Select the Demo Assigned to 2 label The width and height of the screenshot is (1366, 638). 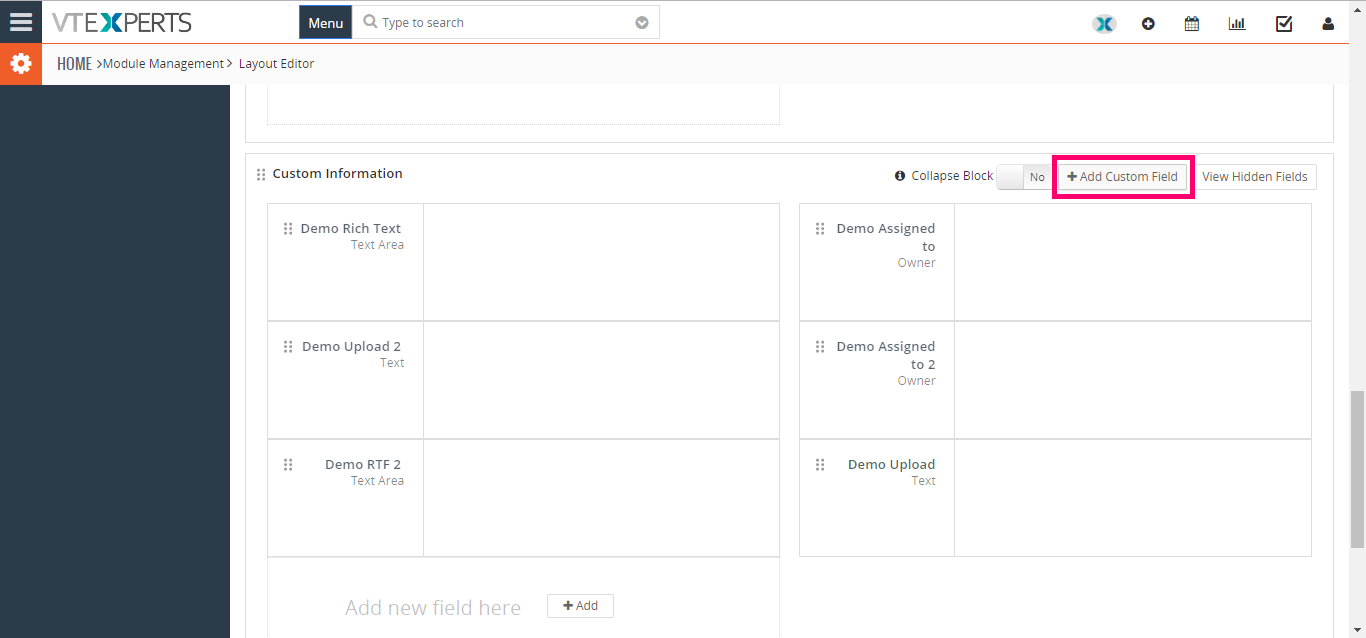[x=886, y=356]
